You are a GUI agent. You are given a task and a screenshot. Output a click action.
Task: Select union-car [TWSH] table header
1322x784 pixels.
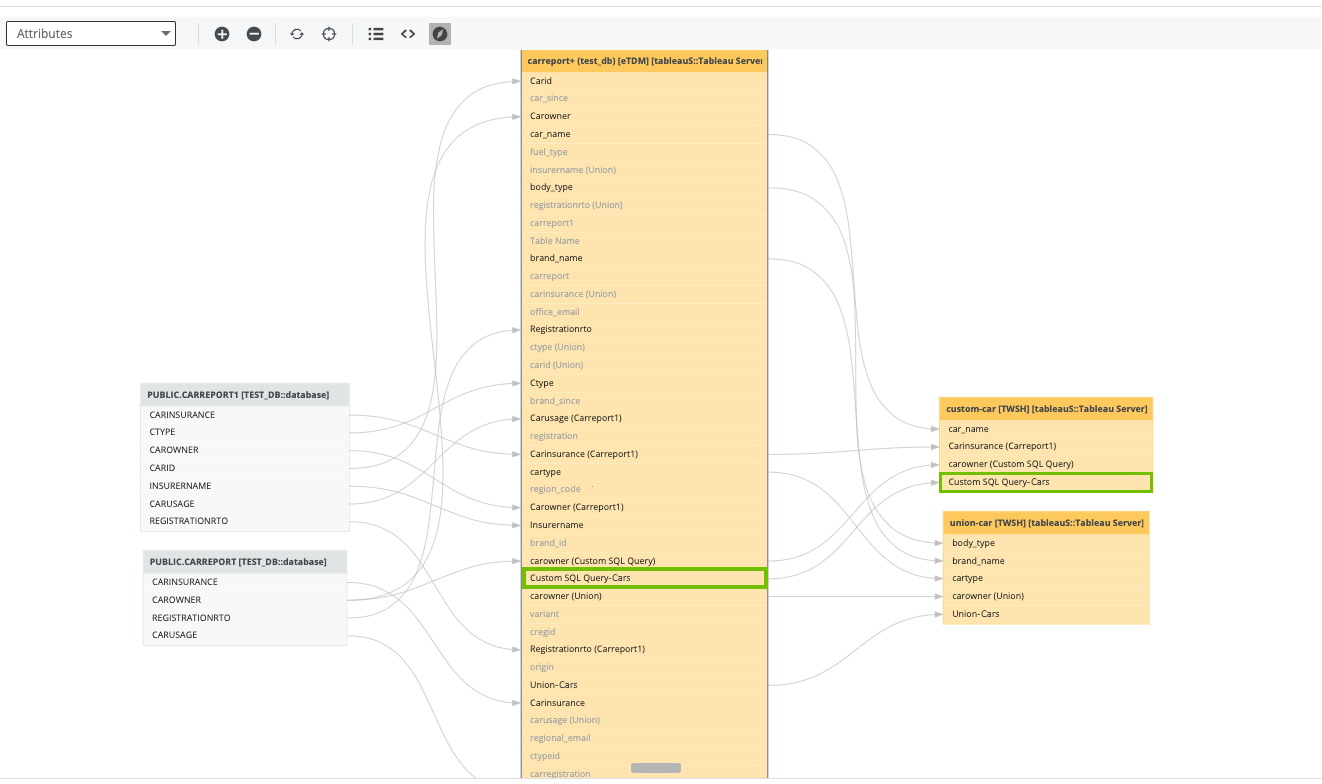1046,523
